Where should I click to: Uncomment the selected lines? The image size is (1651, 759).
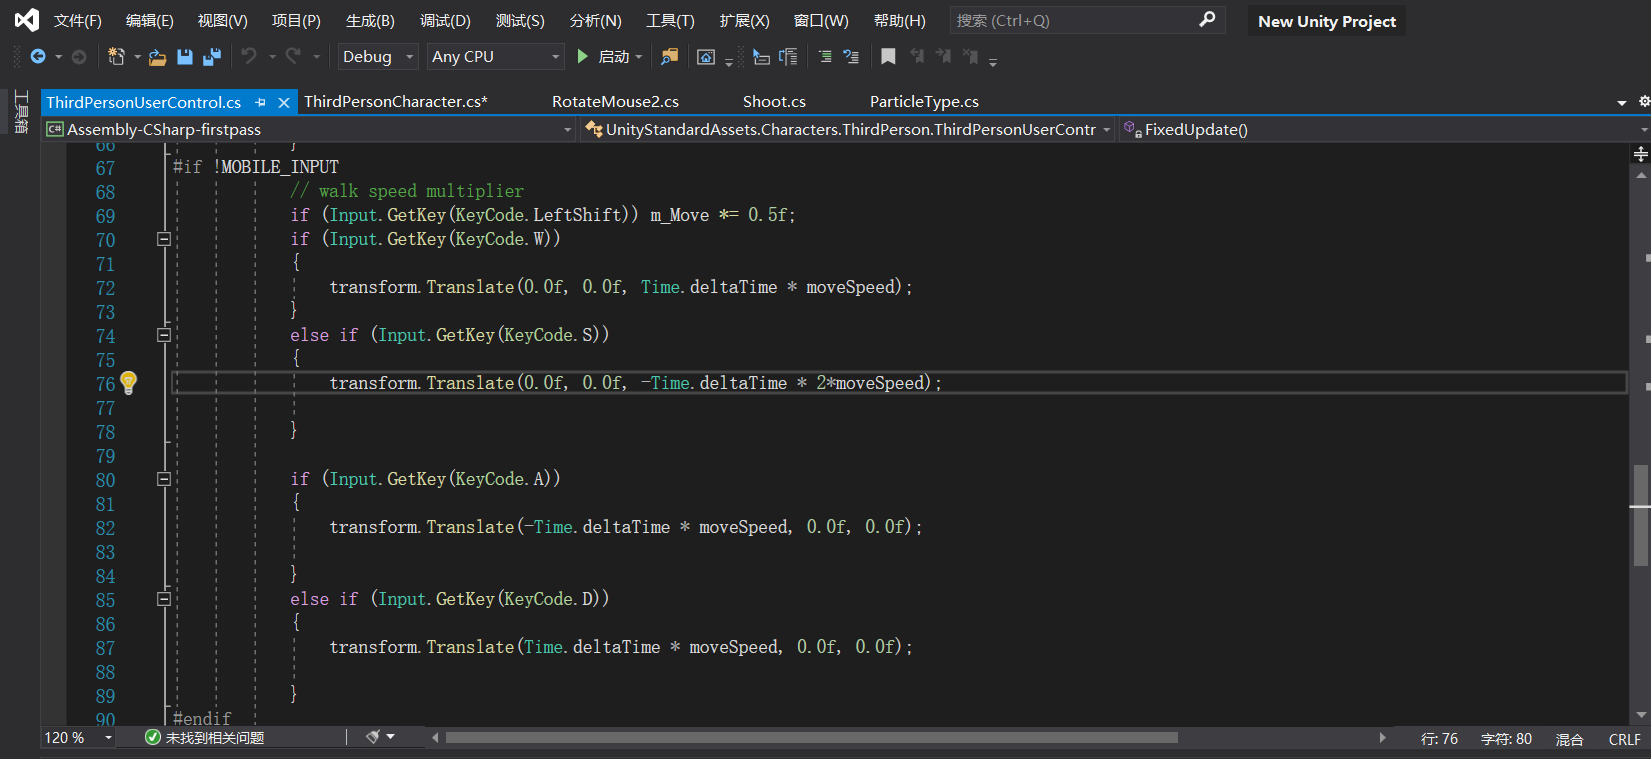point(851,57)
